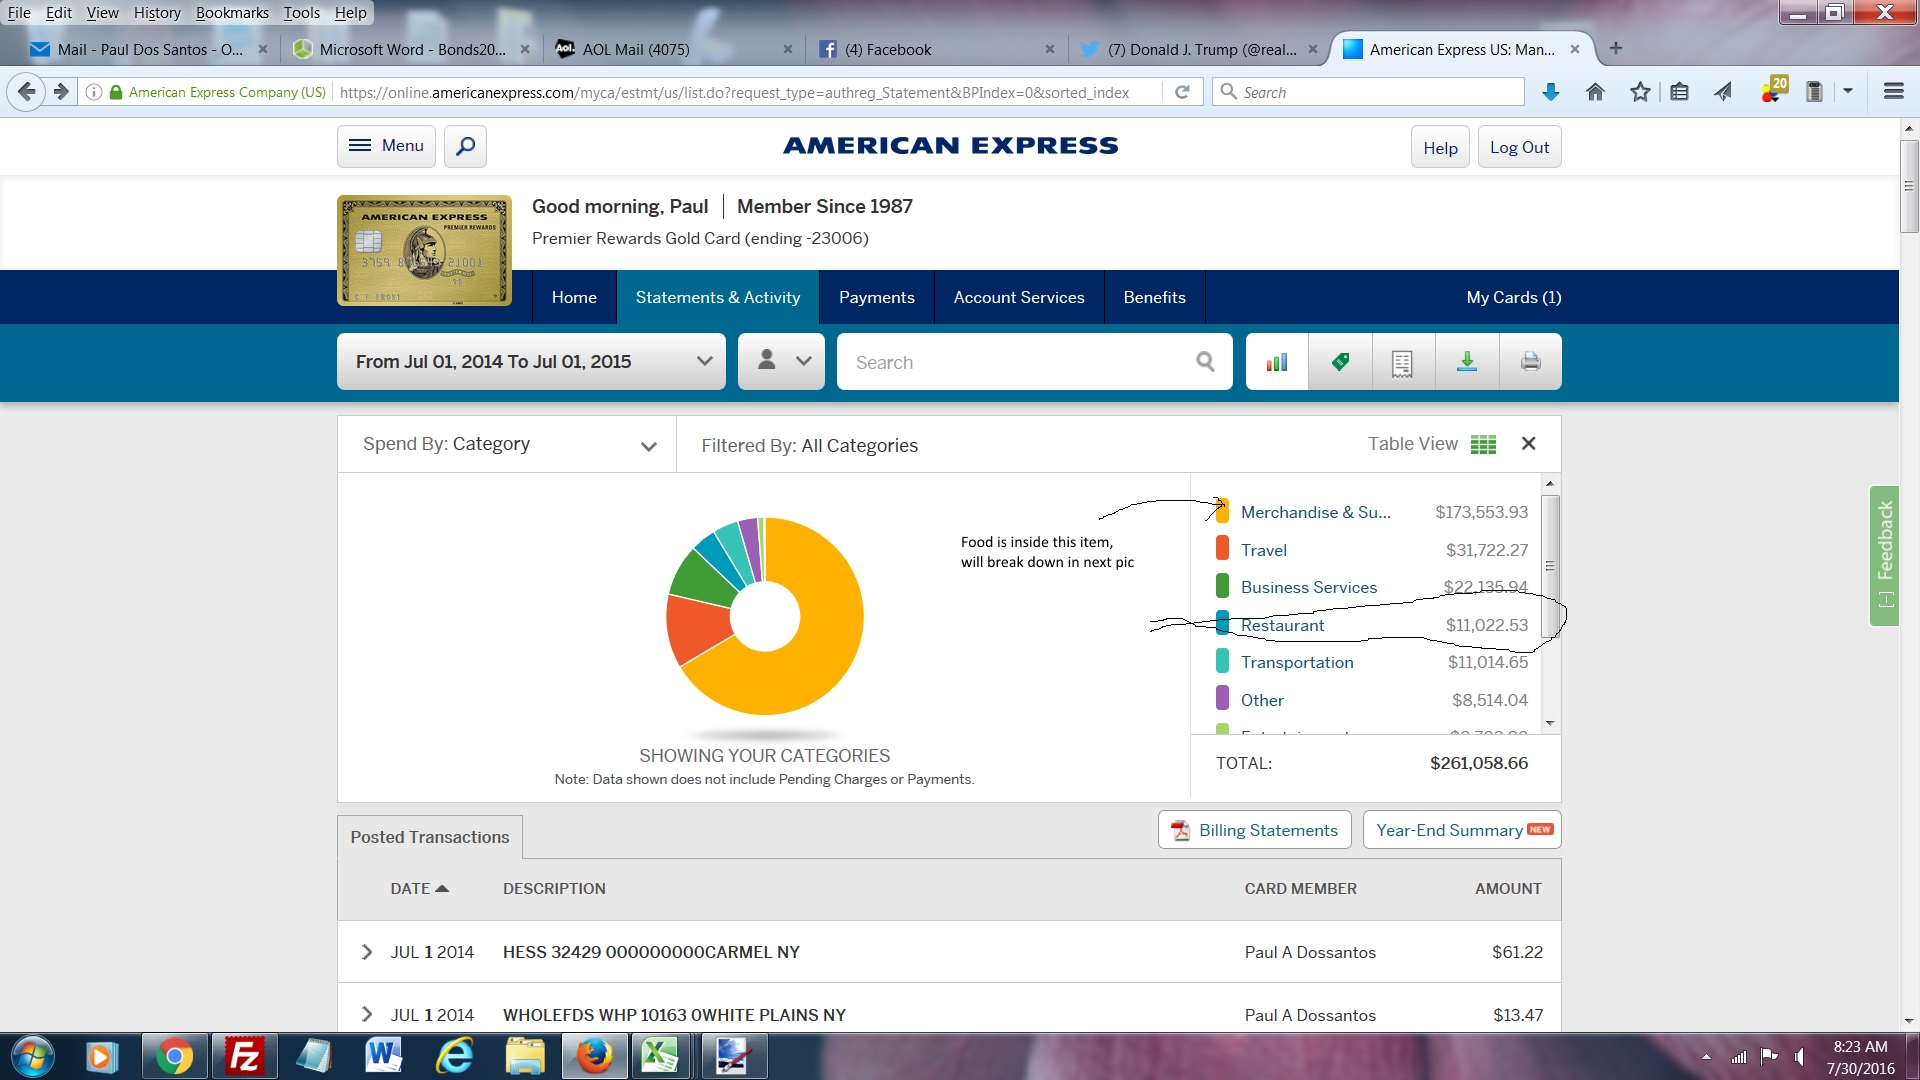Open Internet Explorer from the taskbar
This screenshot has width=1920, height=1080.
(455, 1057)
